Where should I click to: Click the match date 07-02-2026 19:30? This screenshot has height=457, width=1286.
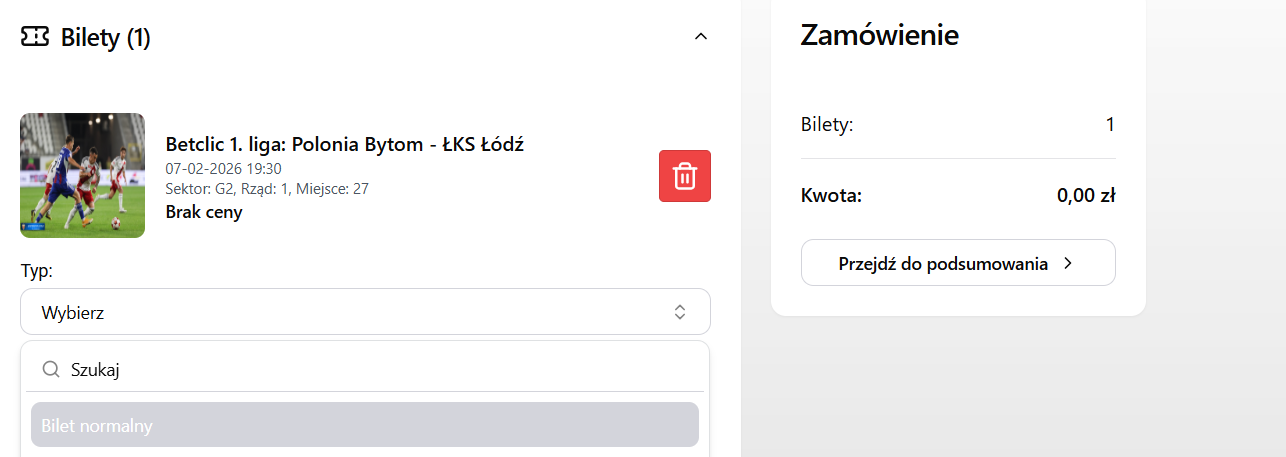tap(223, 168)
